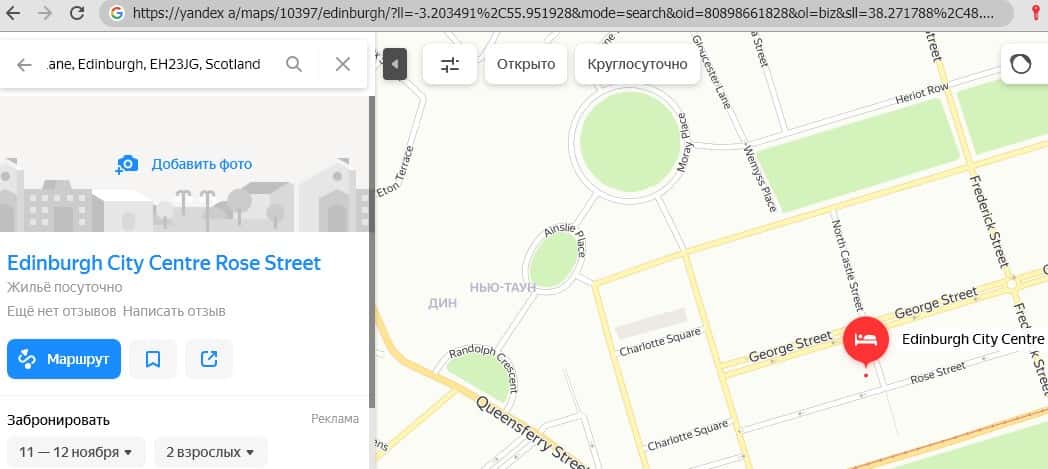
Task: Click the browser forward arrow
Action: point(45,13)
